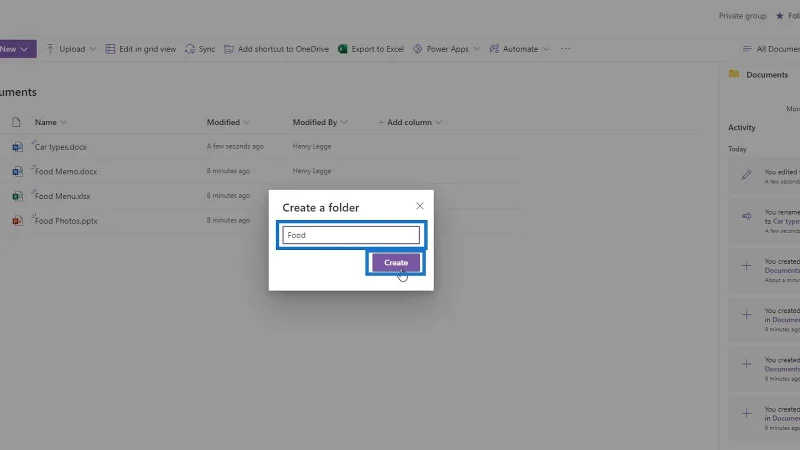Screen dimensions: 800x450
Task: Click the Follow star icon
Action: [x=780, y=16]
